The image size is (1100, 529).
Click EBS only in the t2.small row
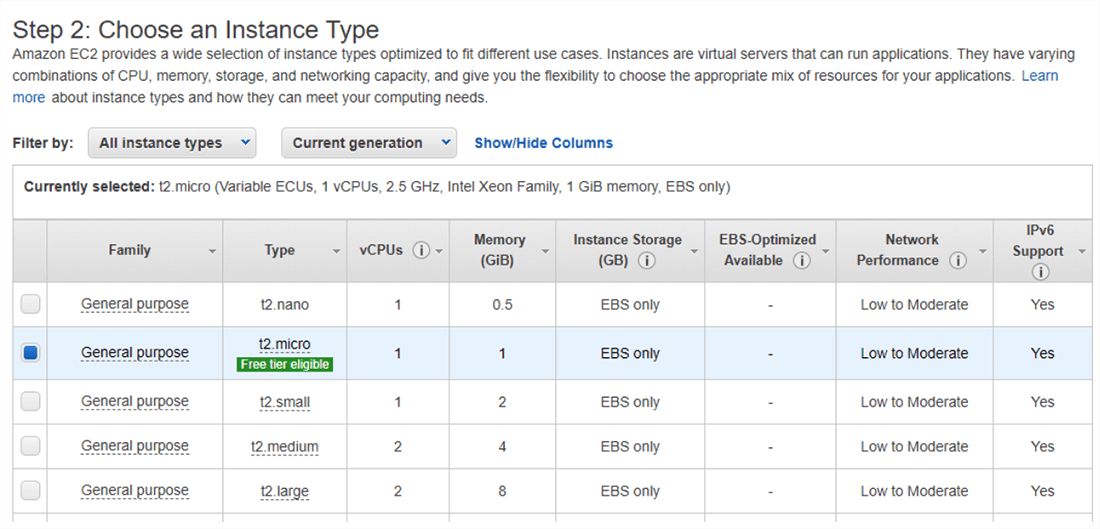630,402
